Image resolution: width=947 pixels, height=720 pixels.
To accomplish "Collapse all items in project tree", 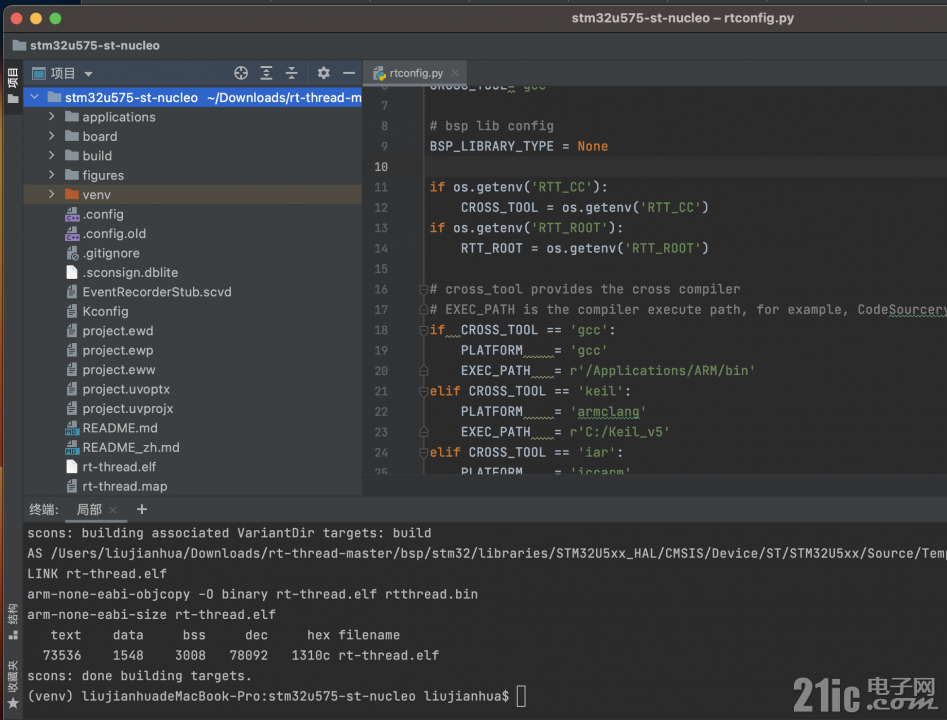I will click(292, 73).
